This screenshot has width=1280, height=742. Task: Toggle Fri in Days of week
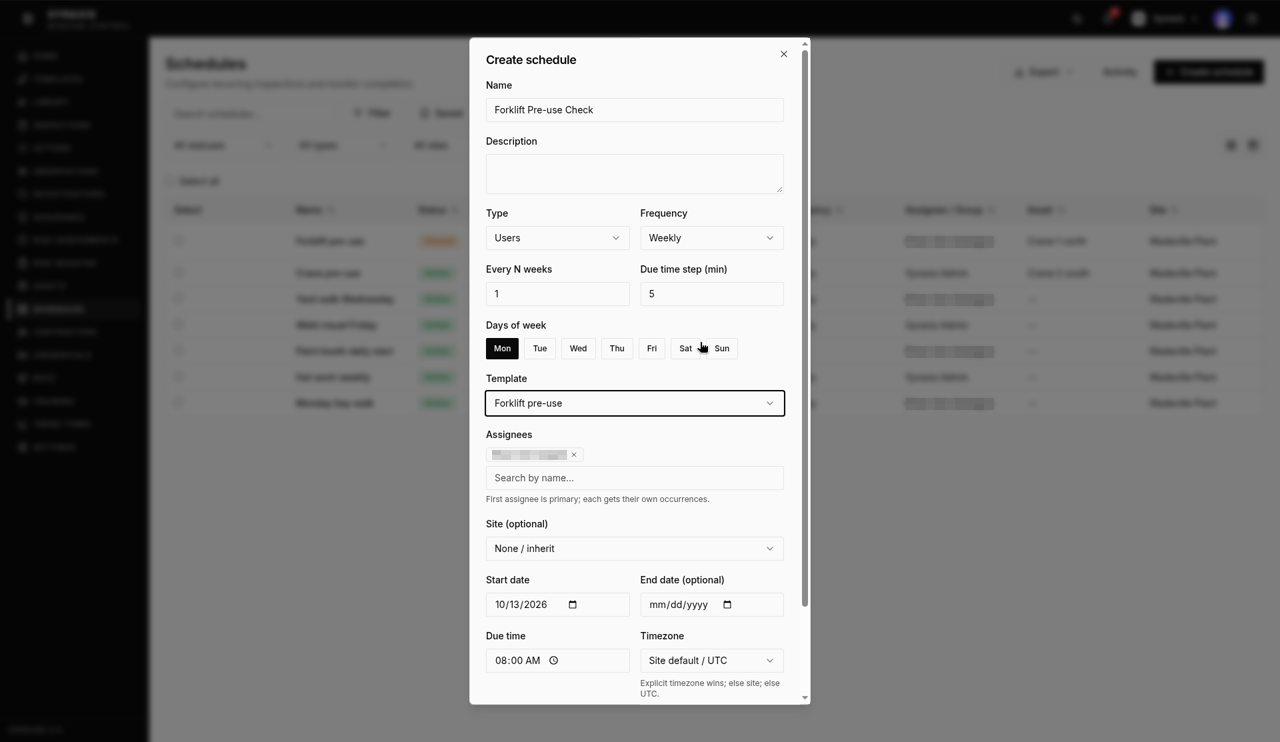click(652, 349)
